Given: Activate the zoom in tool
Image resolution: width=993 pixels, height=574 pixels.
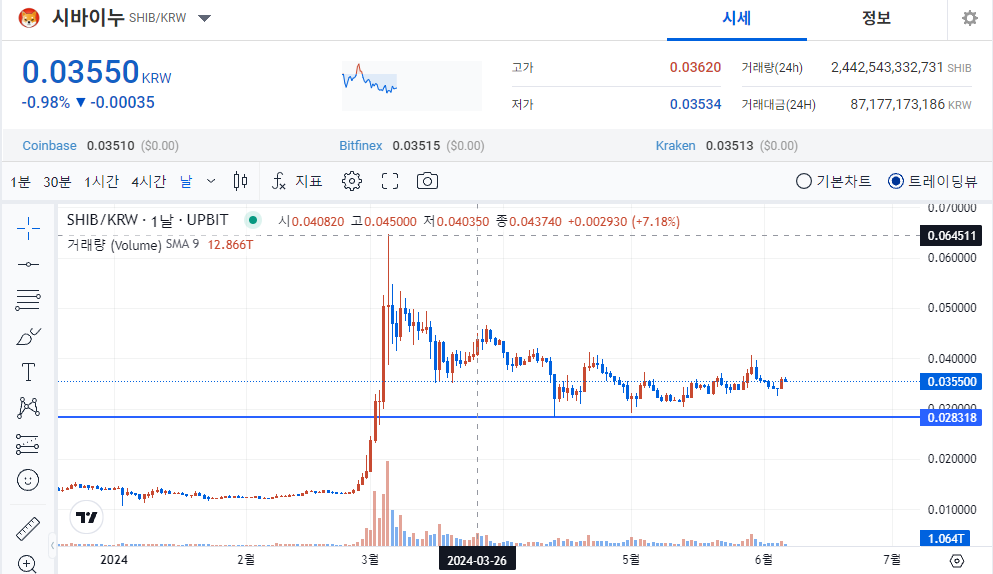Looking at the screenshot, I should pos(28,563).
